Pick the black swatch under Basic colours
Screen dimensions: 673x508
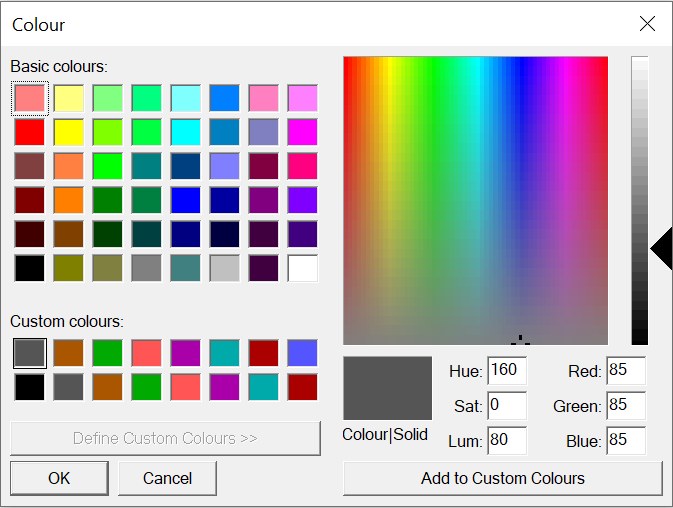click(30, 268)
